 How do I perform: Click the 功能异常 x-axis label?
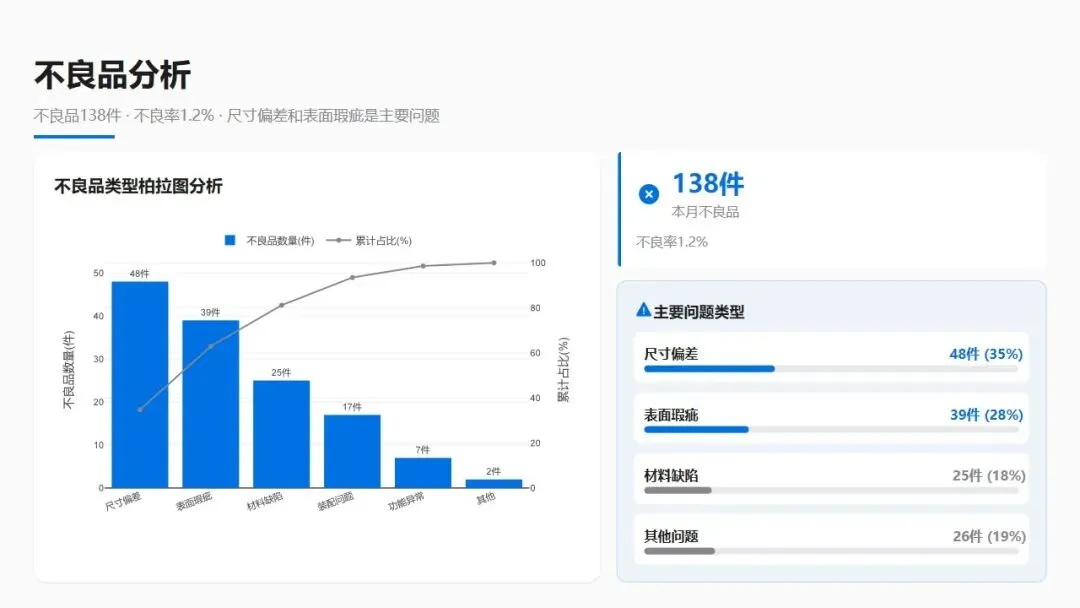click(406, 501)
